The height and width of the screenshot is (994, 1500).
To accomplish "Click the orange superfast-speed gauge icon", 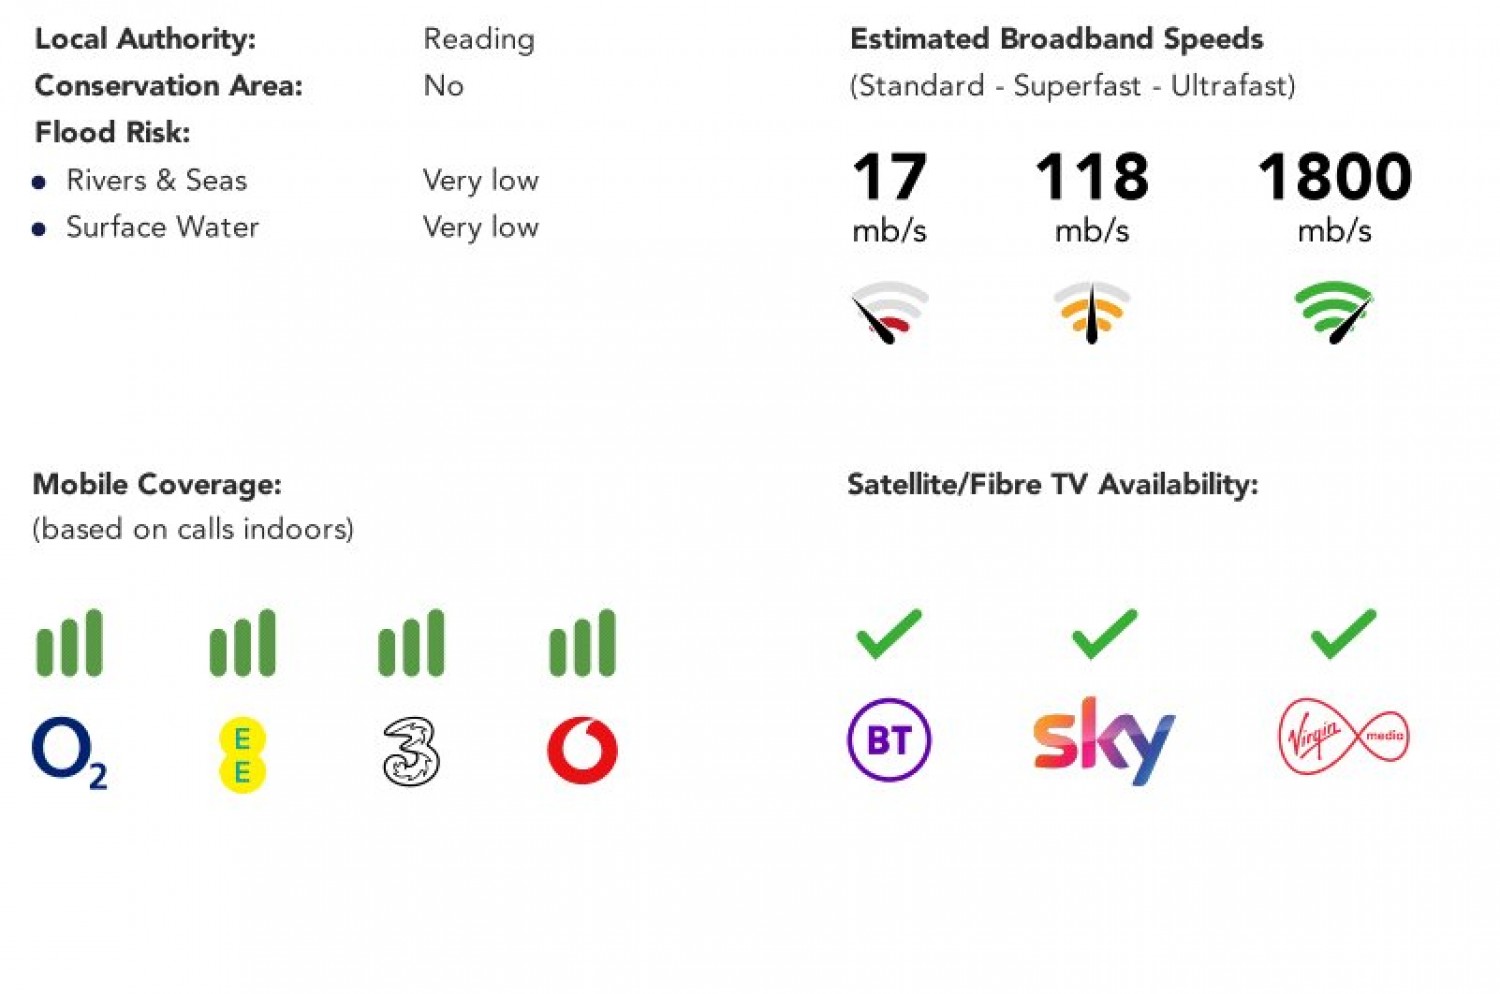I will click(1092, 312).
